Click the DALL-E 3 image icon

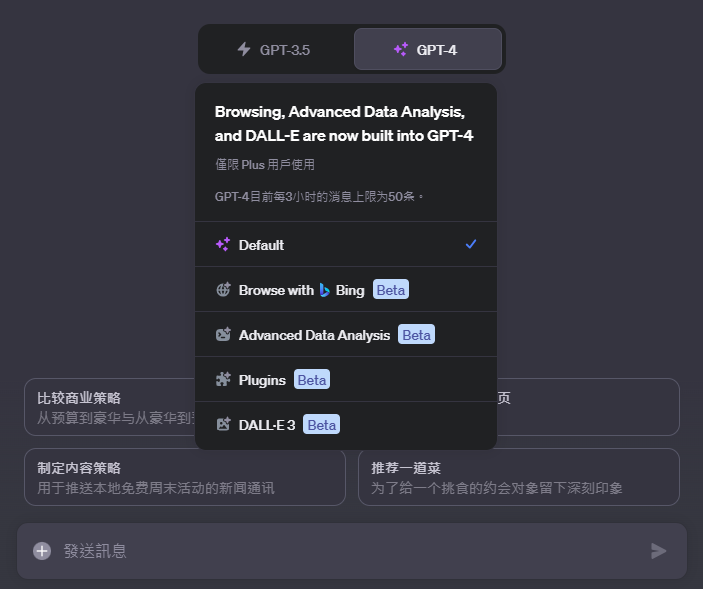(223, 424)
